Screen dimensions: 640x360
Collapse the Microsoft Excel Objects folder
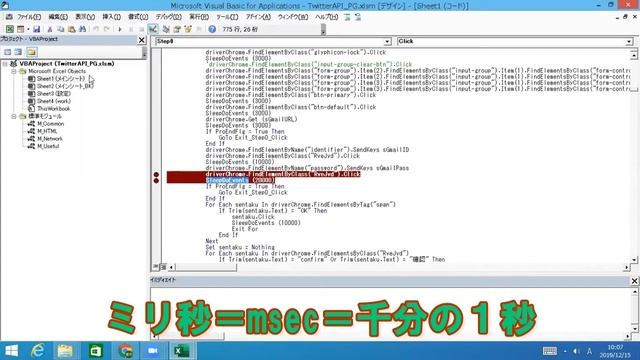coord(14,71)
